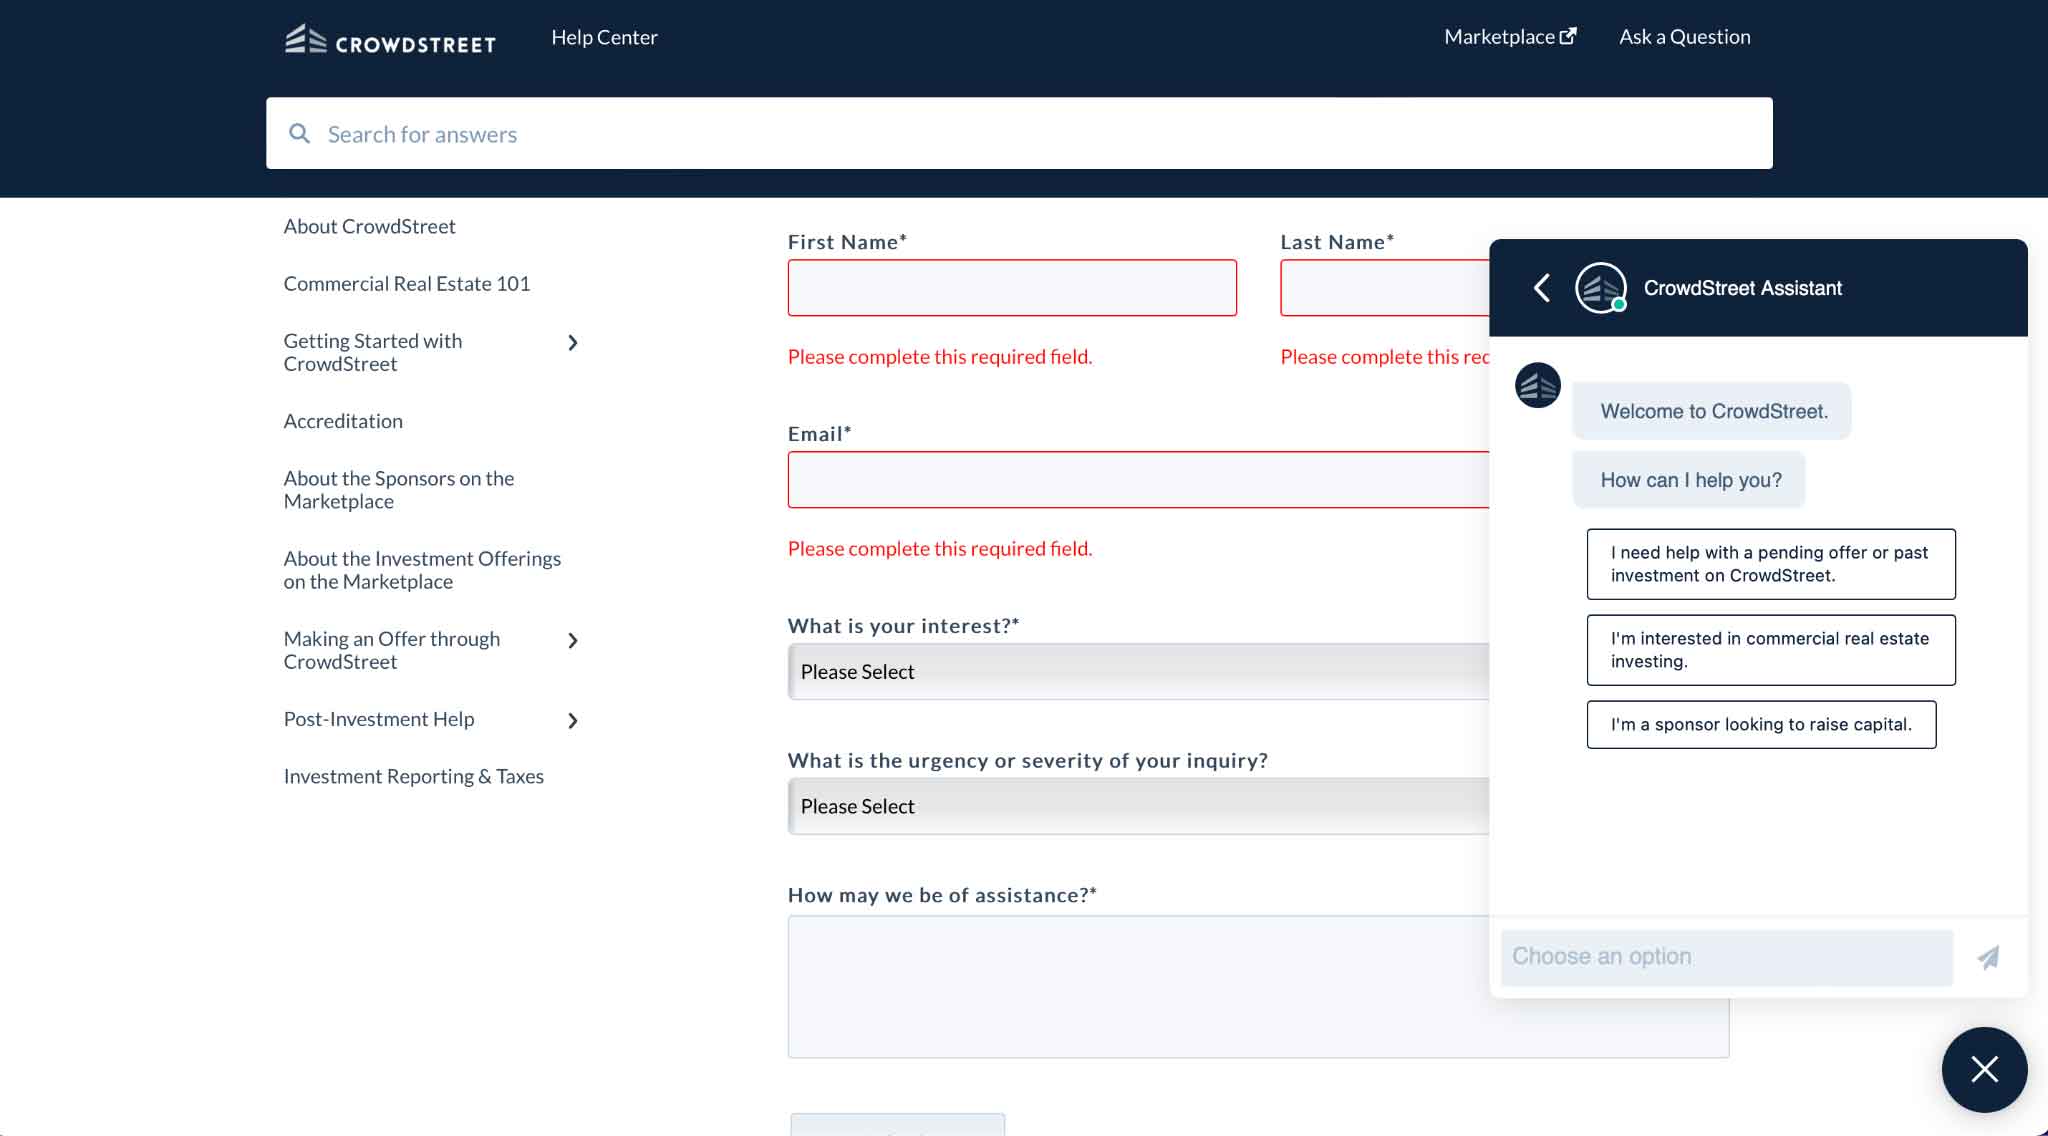Open Accreditation sidebar link
Viewport: 2048px width, 1136px height.
click(x=343, y=421)
